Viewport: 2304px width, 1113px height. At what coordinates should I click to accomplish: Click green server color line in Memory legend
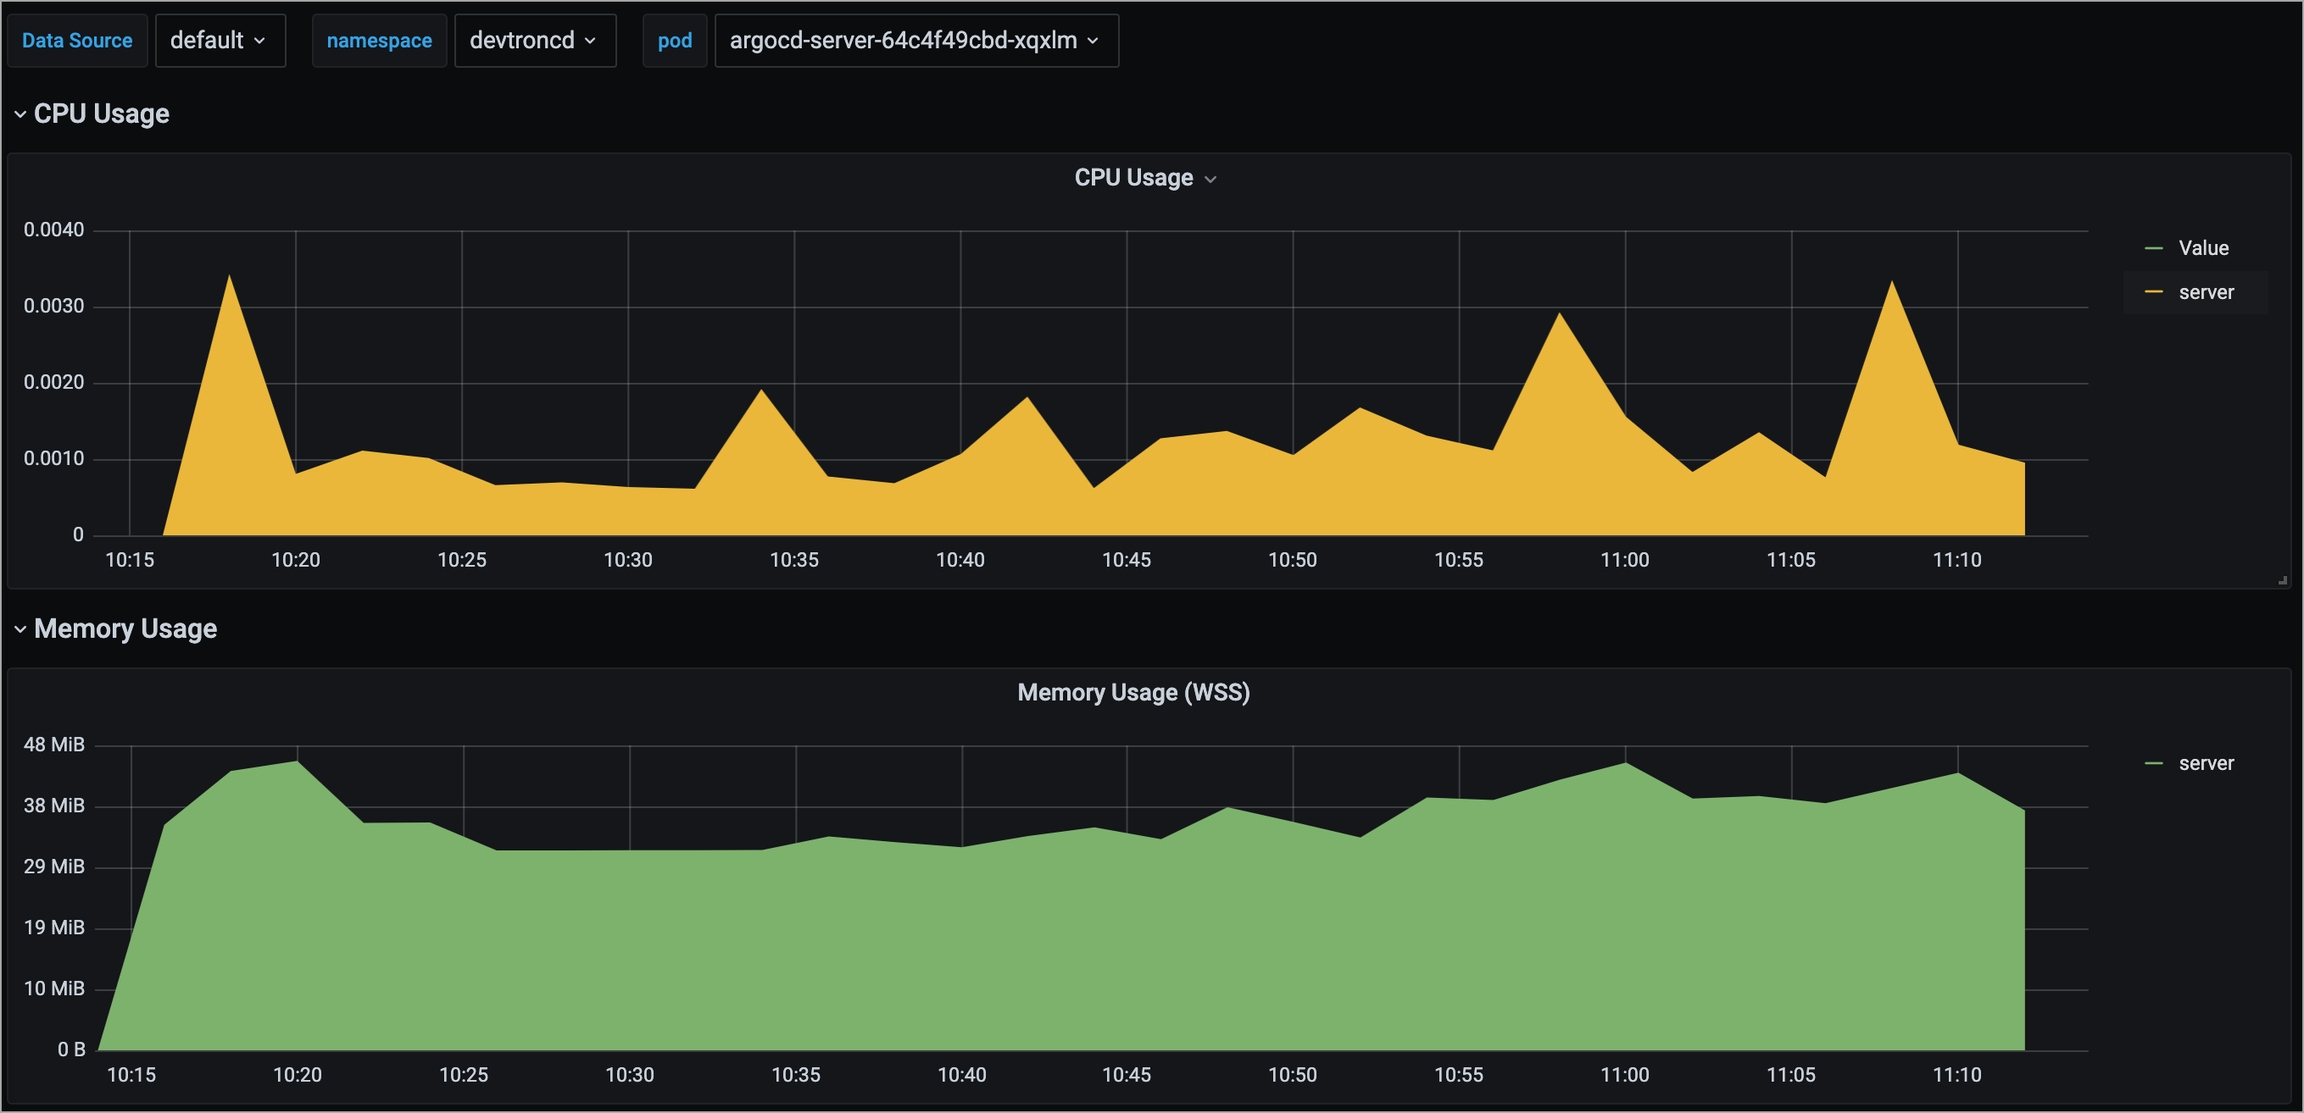[x=2154, y=764]
